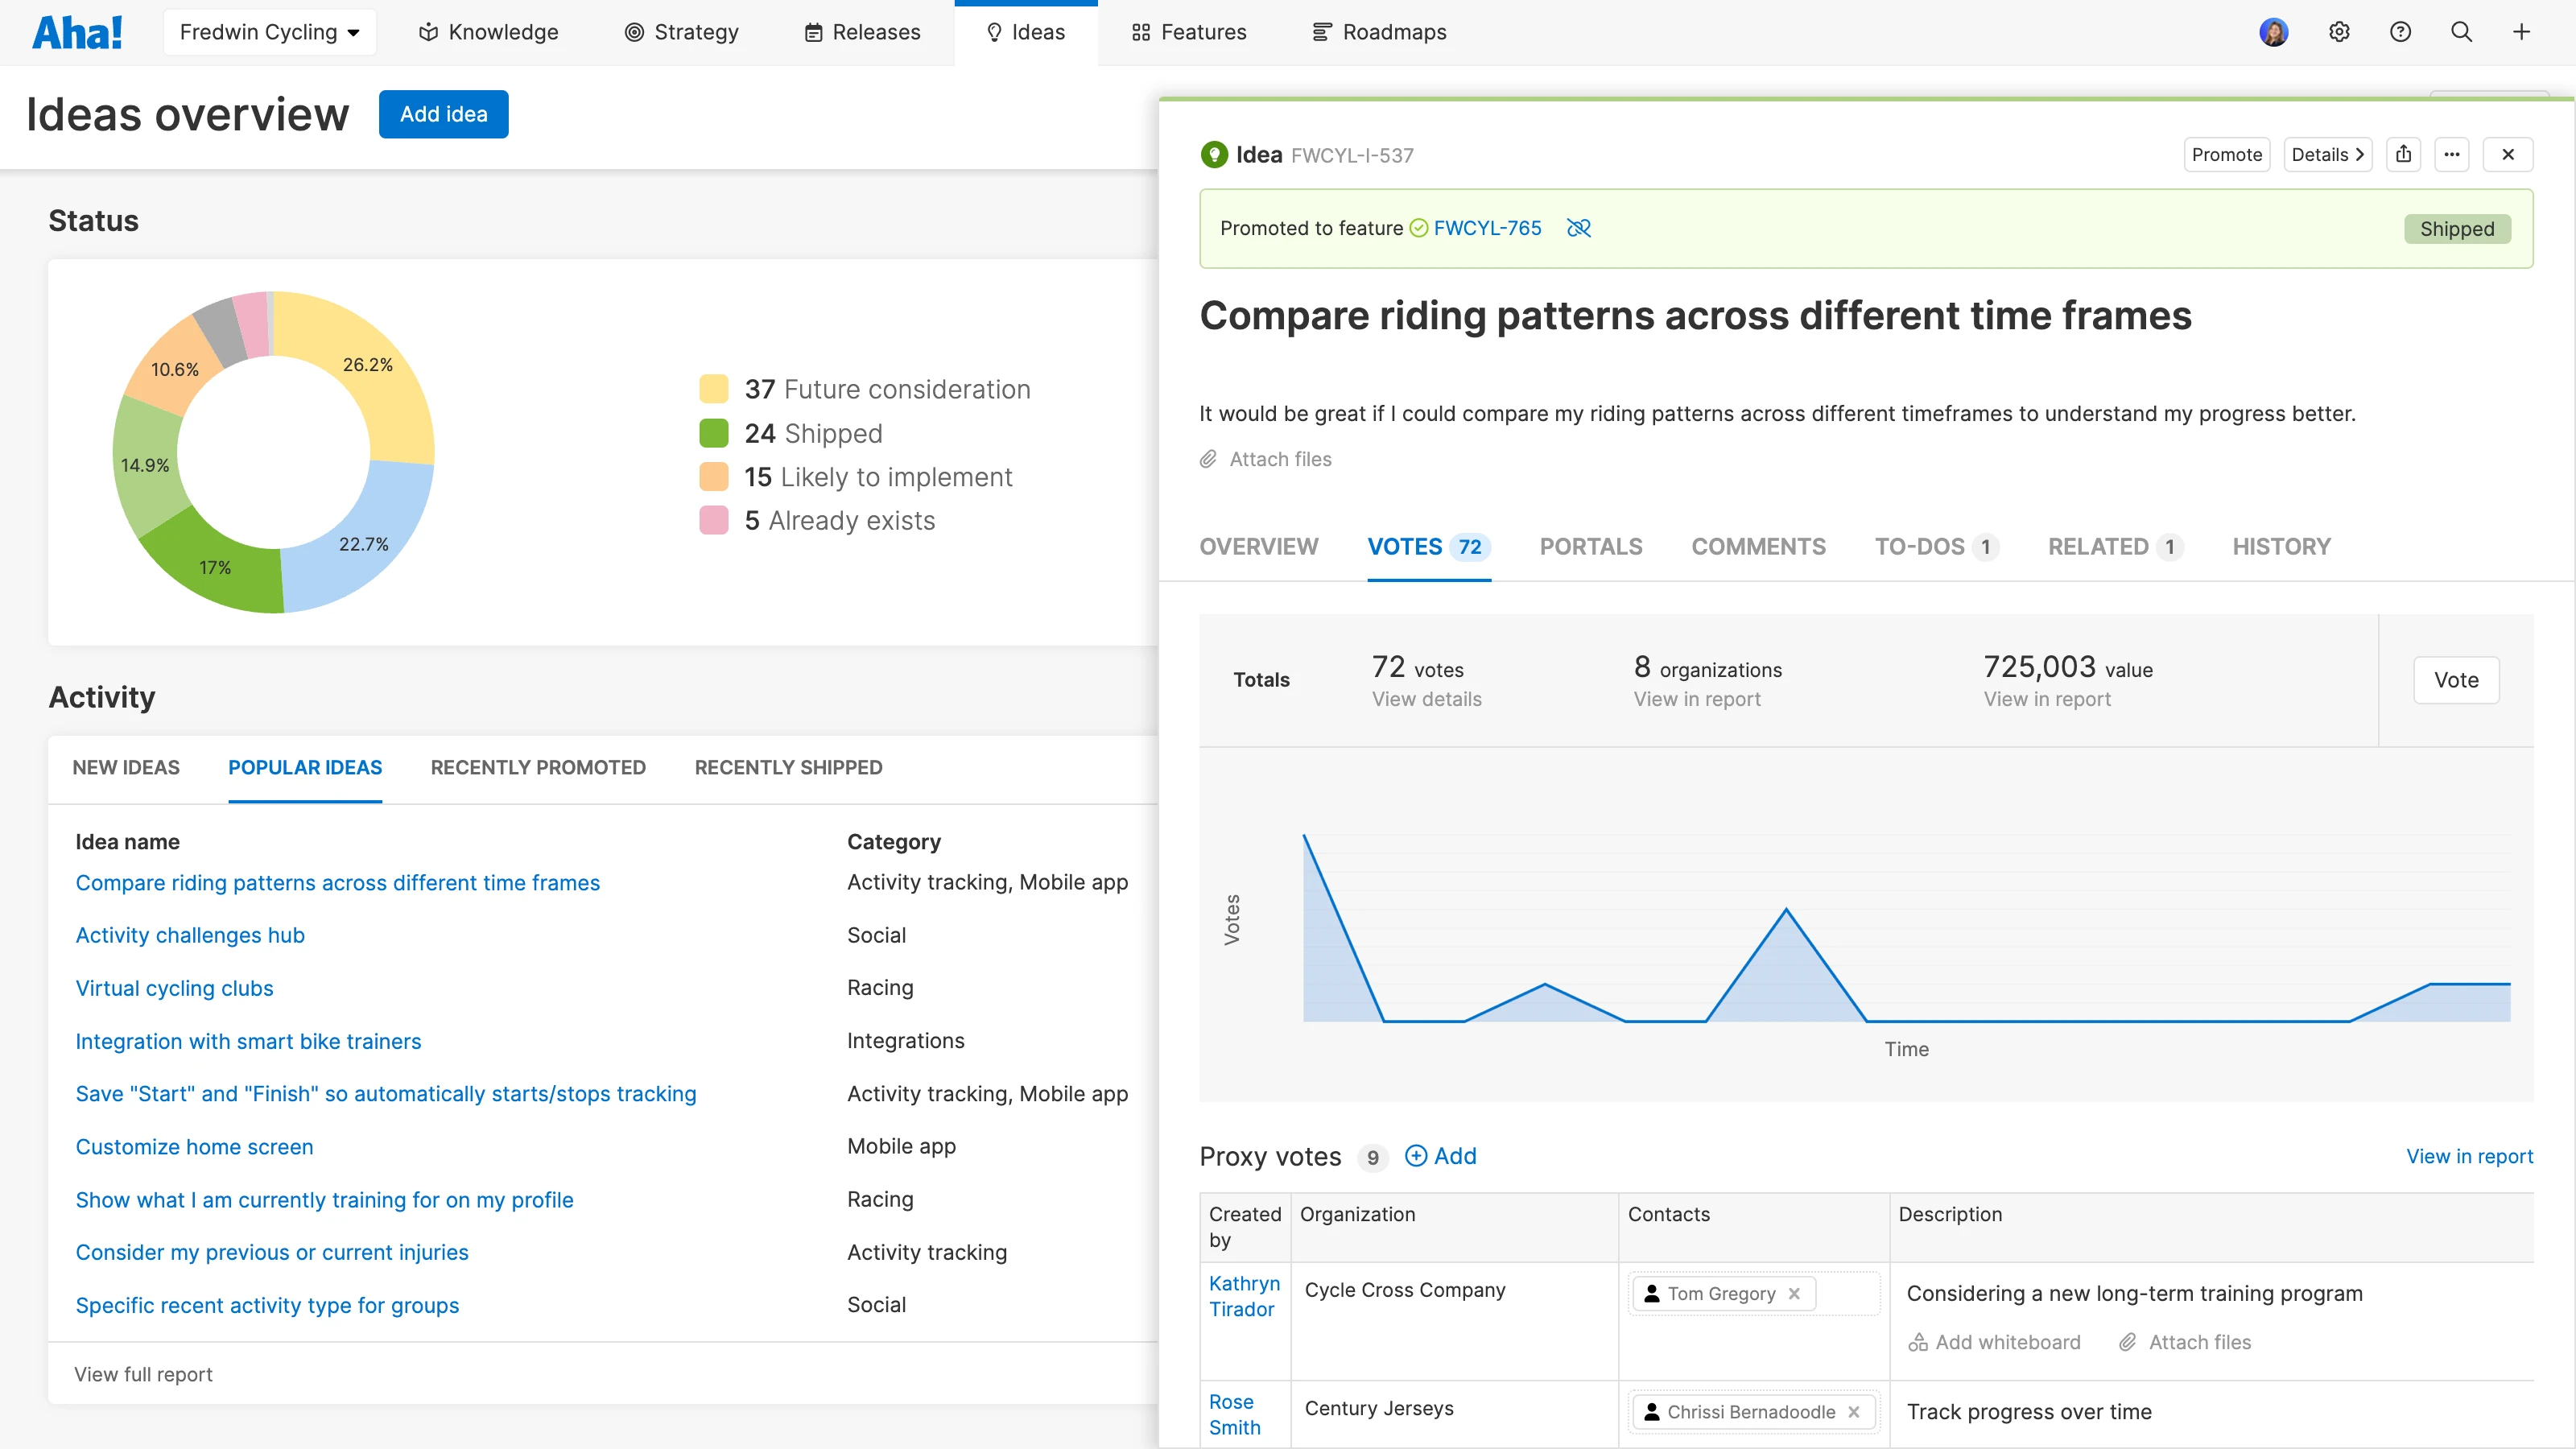The image size is (2576, 1449).
Task: Click the unlink promoted feature icon
Action: [1578, 228]
